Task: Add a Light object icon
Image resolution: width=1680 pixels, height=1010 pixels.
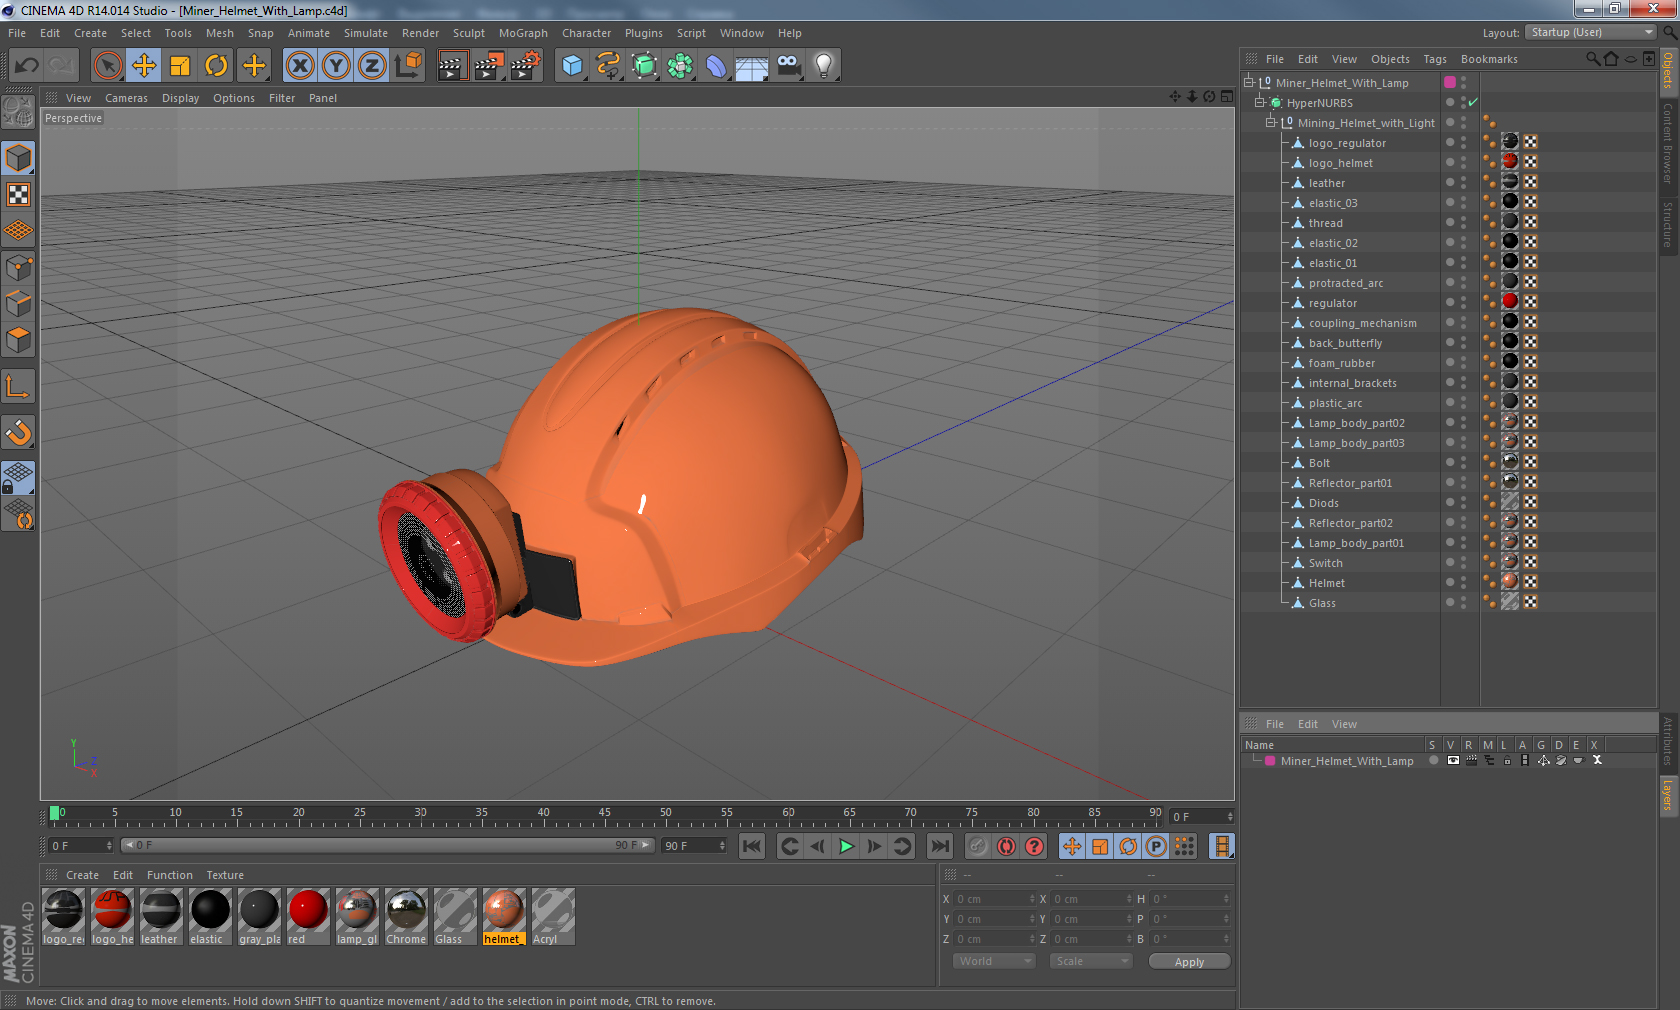Action: [x=824, y=66]
